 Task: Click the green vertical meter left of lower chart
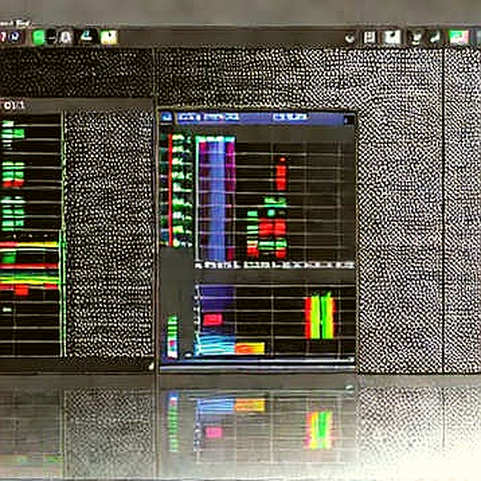click(x=172, y=336)
